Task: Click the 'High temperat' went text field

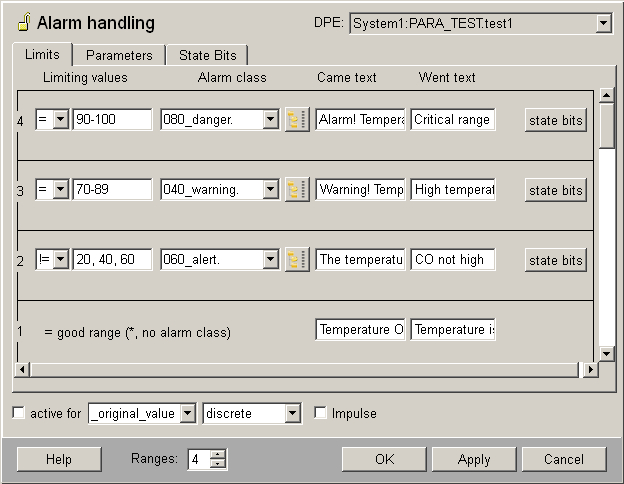Action: (453, 189)
